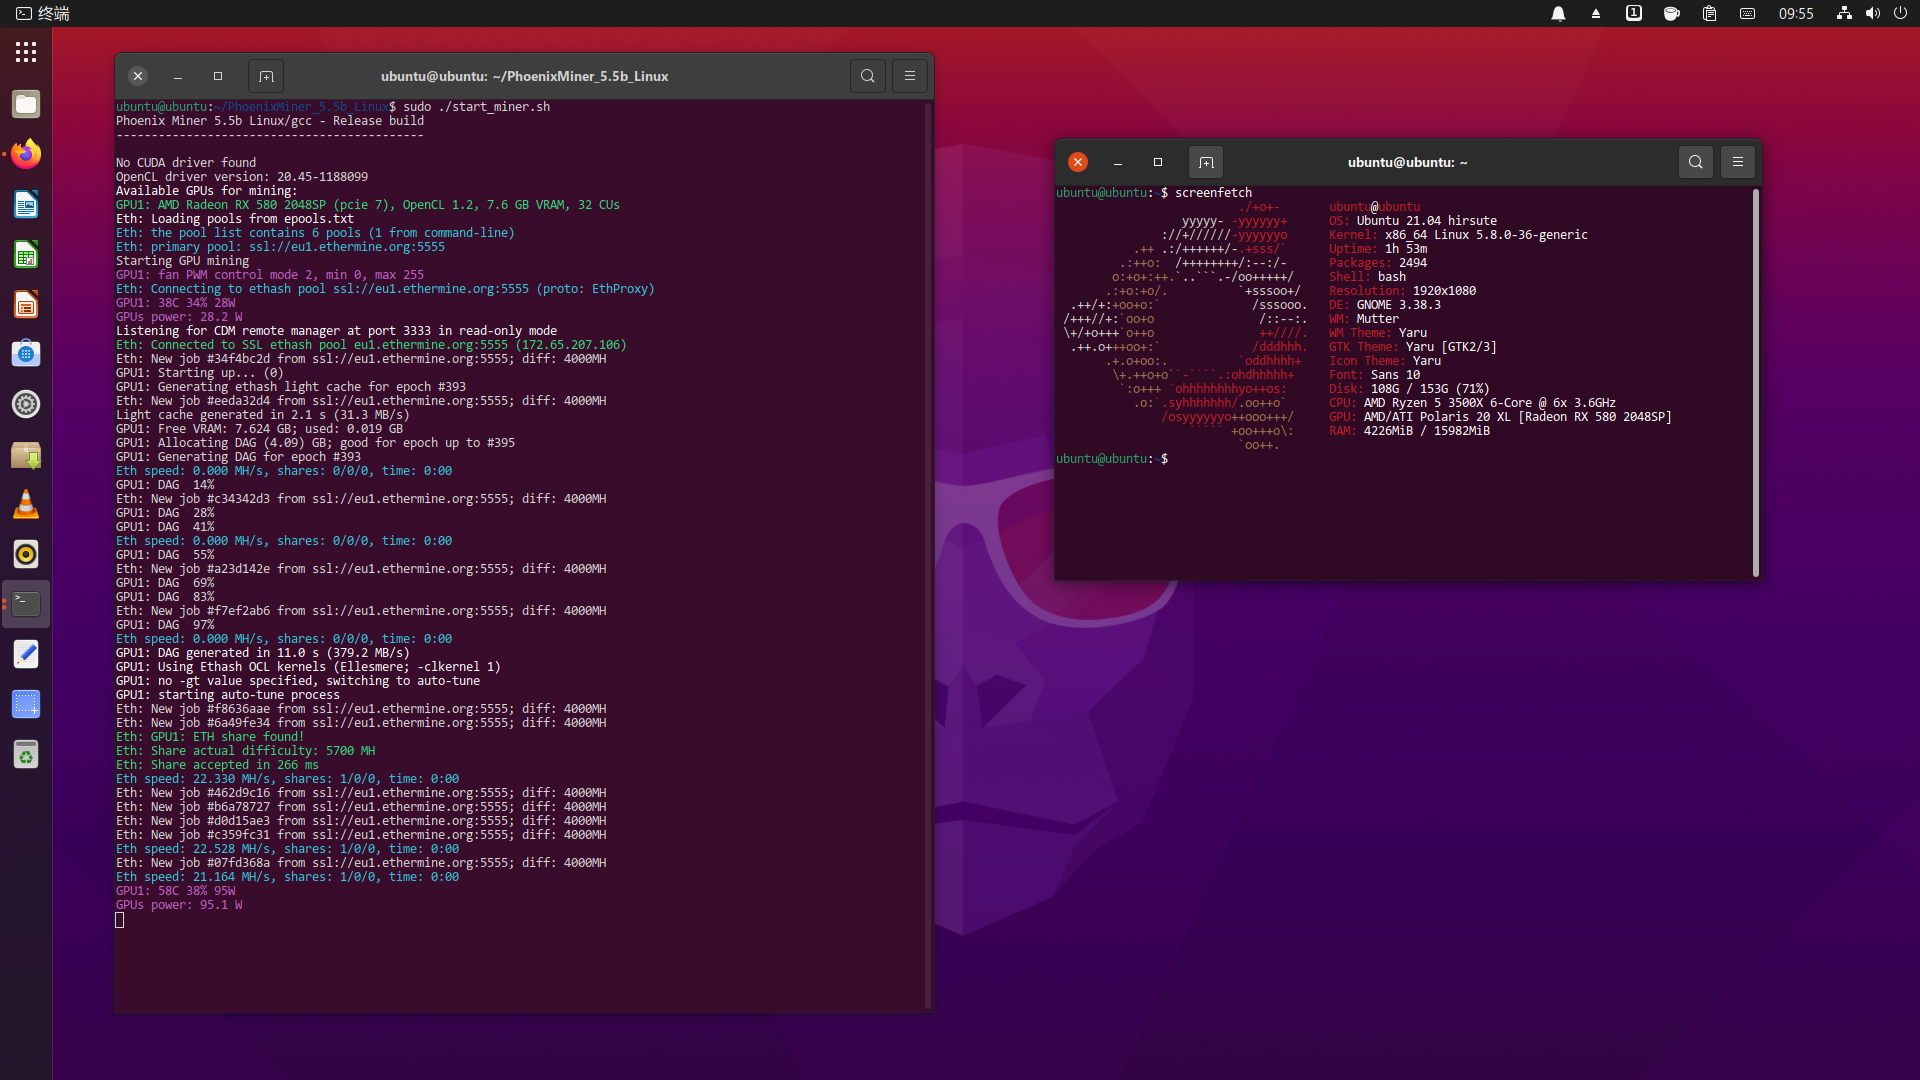
Task: Open notifications bell in top bar
Action: [1558, 13]
